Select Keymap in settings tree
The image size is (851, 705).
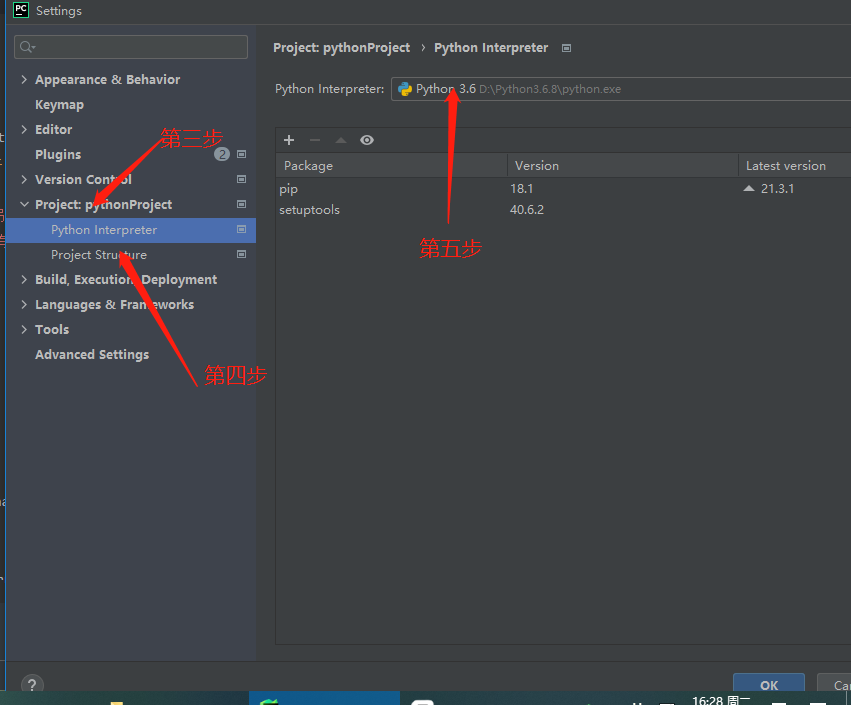point(59,105)
